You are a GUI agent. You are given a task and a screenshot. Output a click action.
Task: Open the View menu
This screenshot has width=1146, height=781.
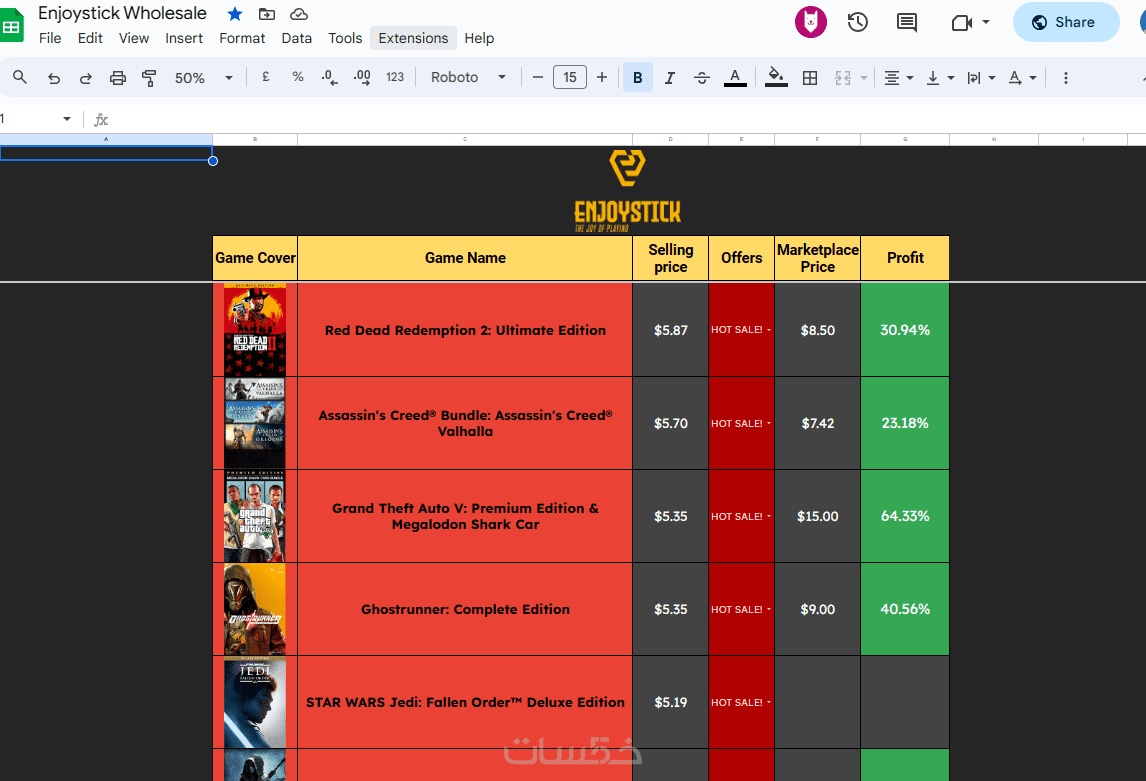134,38
